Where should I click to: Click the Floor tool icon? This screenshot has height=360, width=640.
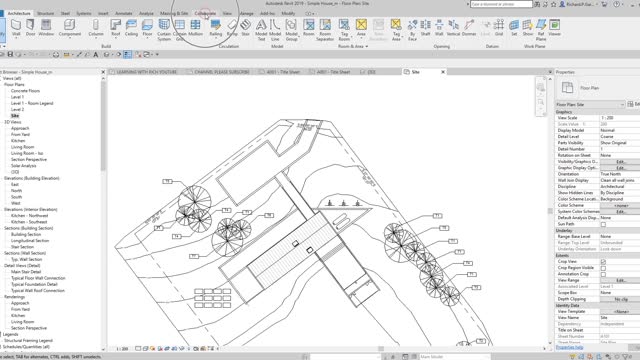[147, 28]
